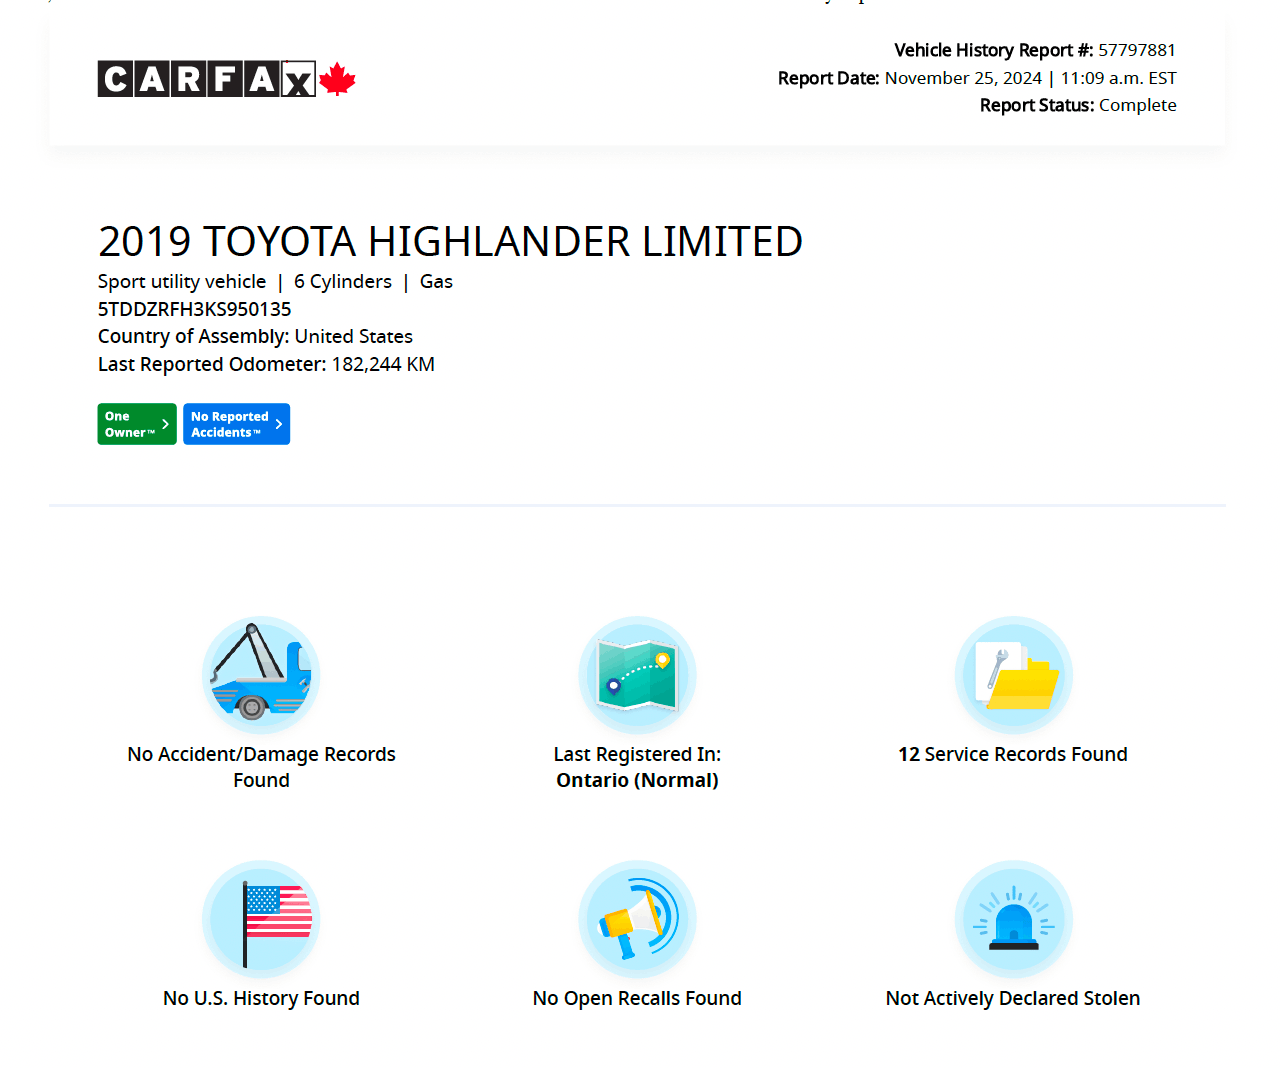The height and width of the screenshot is (1068, 1280).
Task: Click the tow truck accident icon
Action: [x=261, y=675]
